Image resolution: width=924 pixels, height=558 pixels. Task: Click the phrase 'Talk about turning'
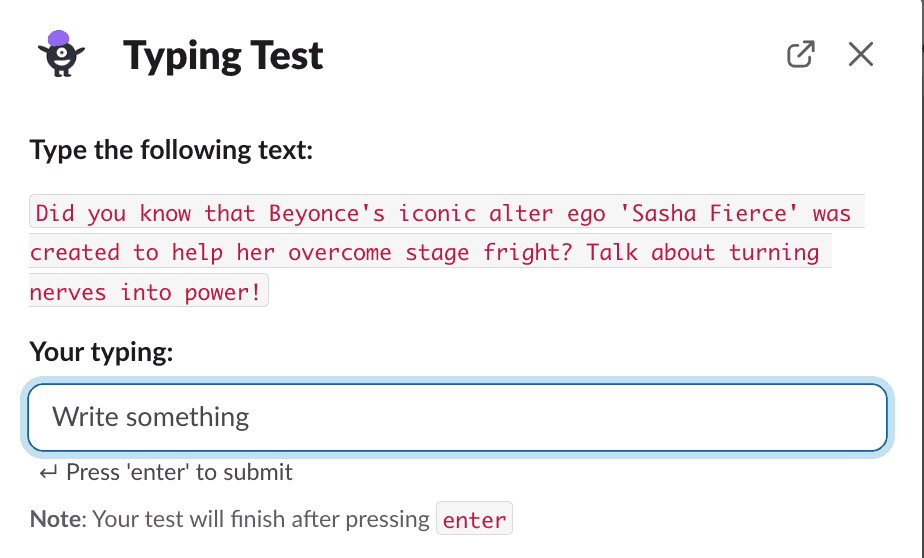click(702, 252)
